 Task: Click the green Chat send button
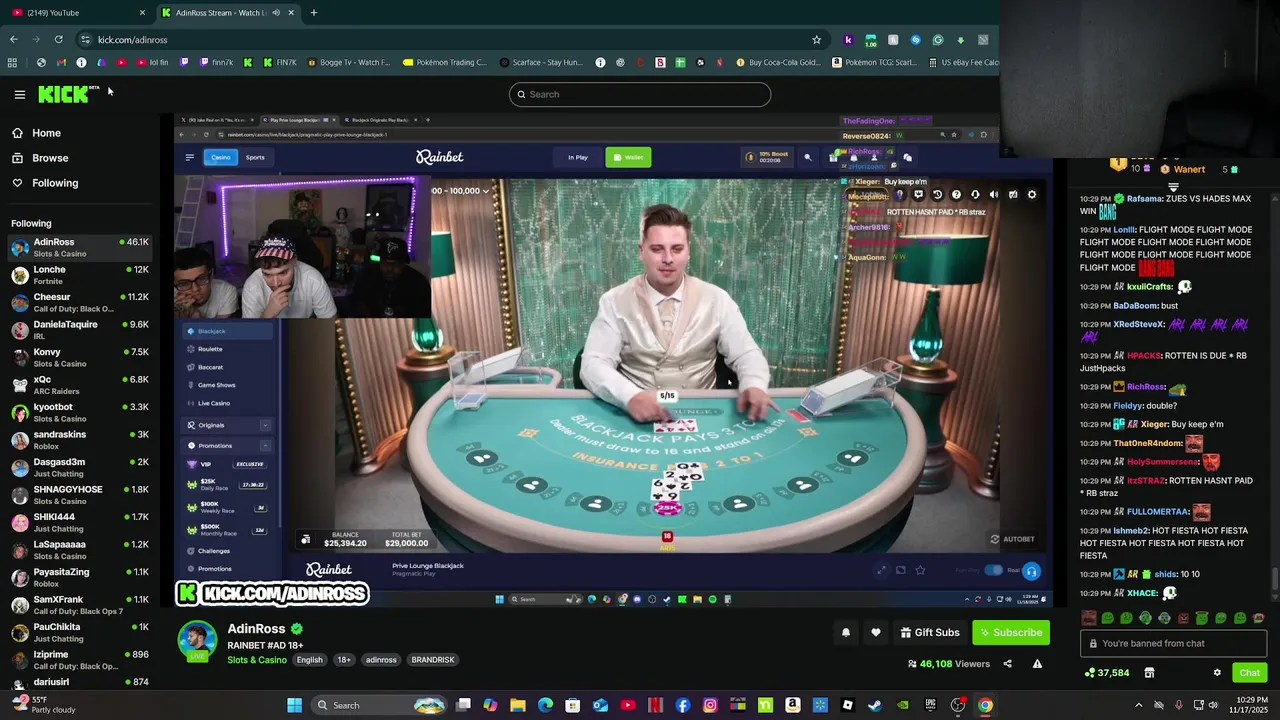[x=1249, y=673]
